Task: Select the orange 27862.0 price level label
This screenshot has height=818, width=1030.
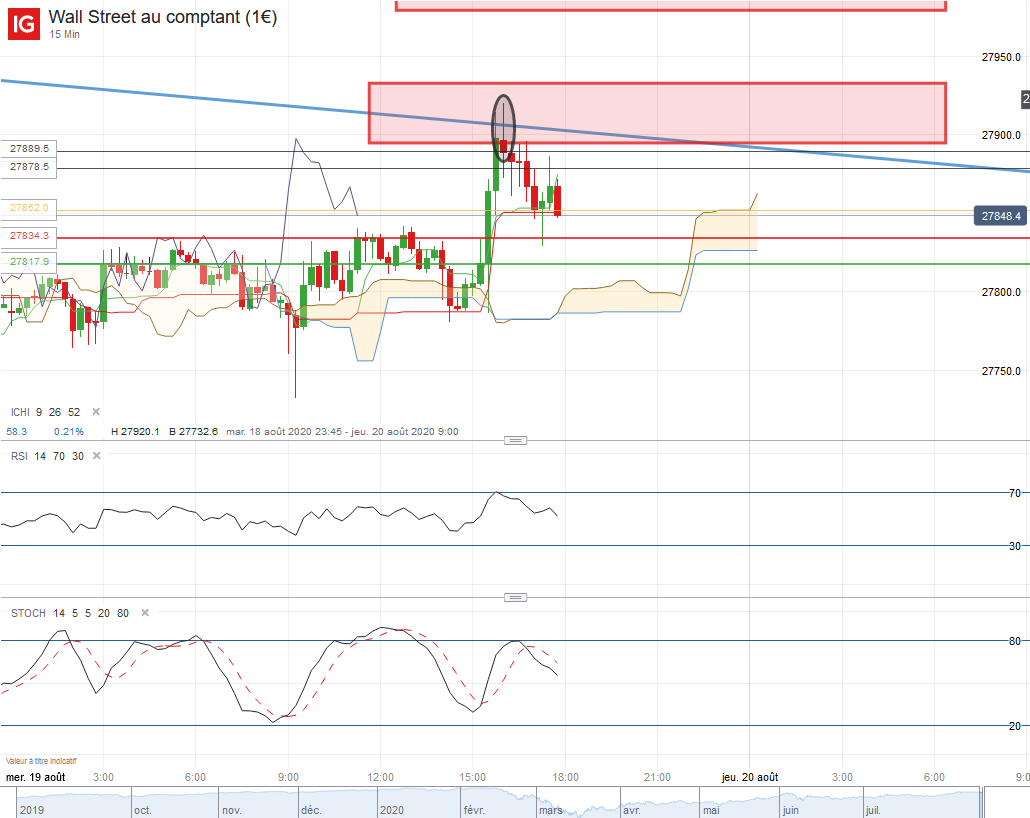Action: pyautogui.click(x=29, y=208)
